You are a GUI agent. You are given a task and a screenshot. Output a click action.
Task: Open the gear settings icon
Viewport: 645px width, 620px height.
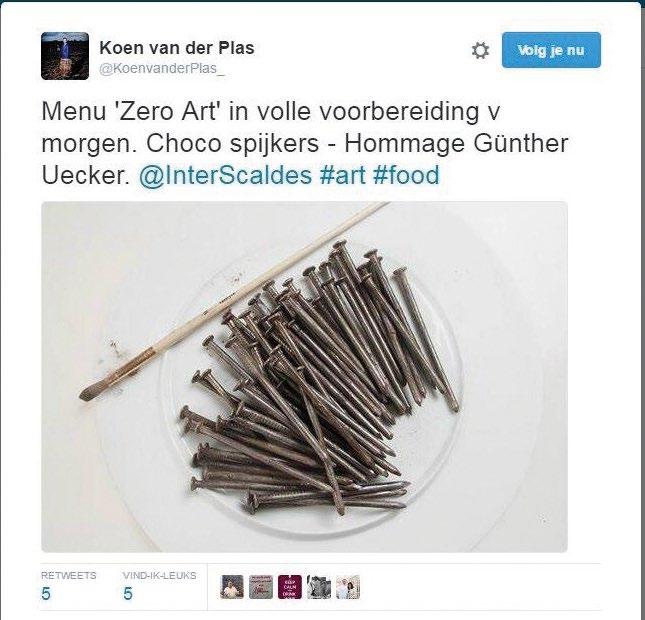coord(480,51)
